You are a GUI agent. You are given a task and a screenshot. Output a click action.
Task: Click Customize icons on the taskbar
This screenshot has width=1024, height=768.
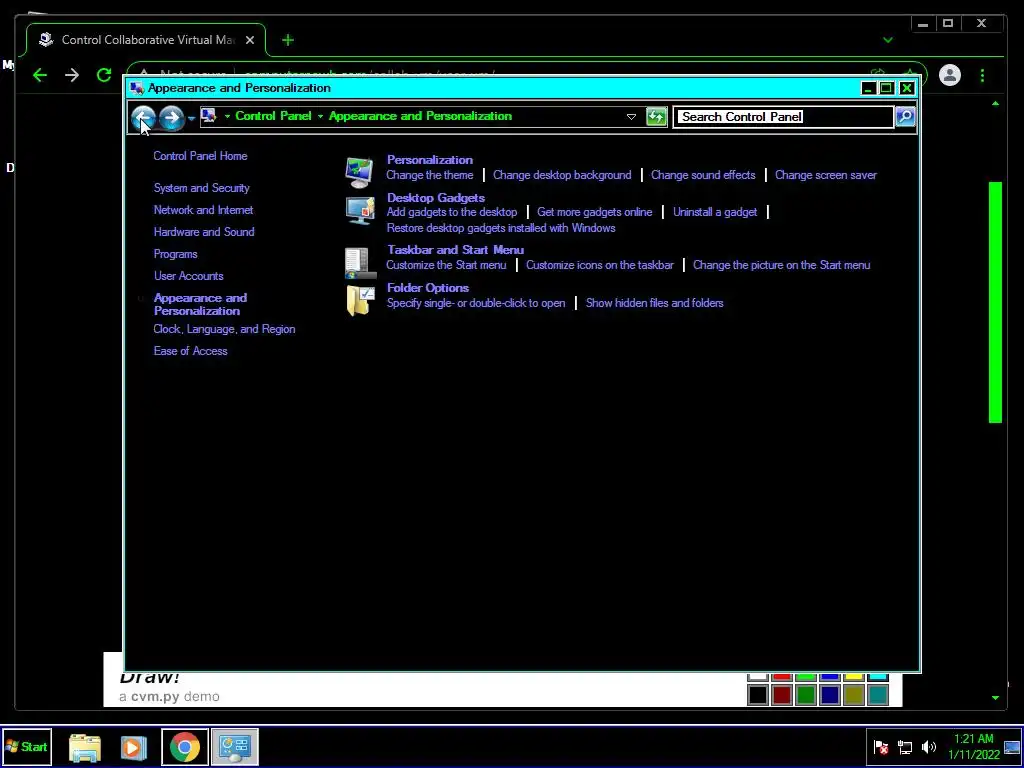pos(600,265)
